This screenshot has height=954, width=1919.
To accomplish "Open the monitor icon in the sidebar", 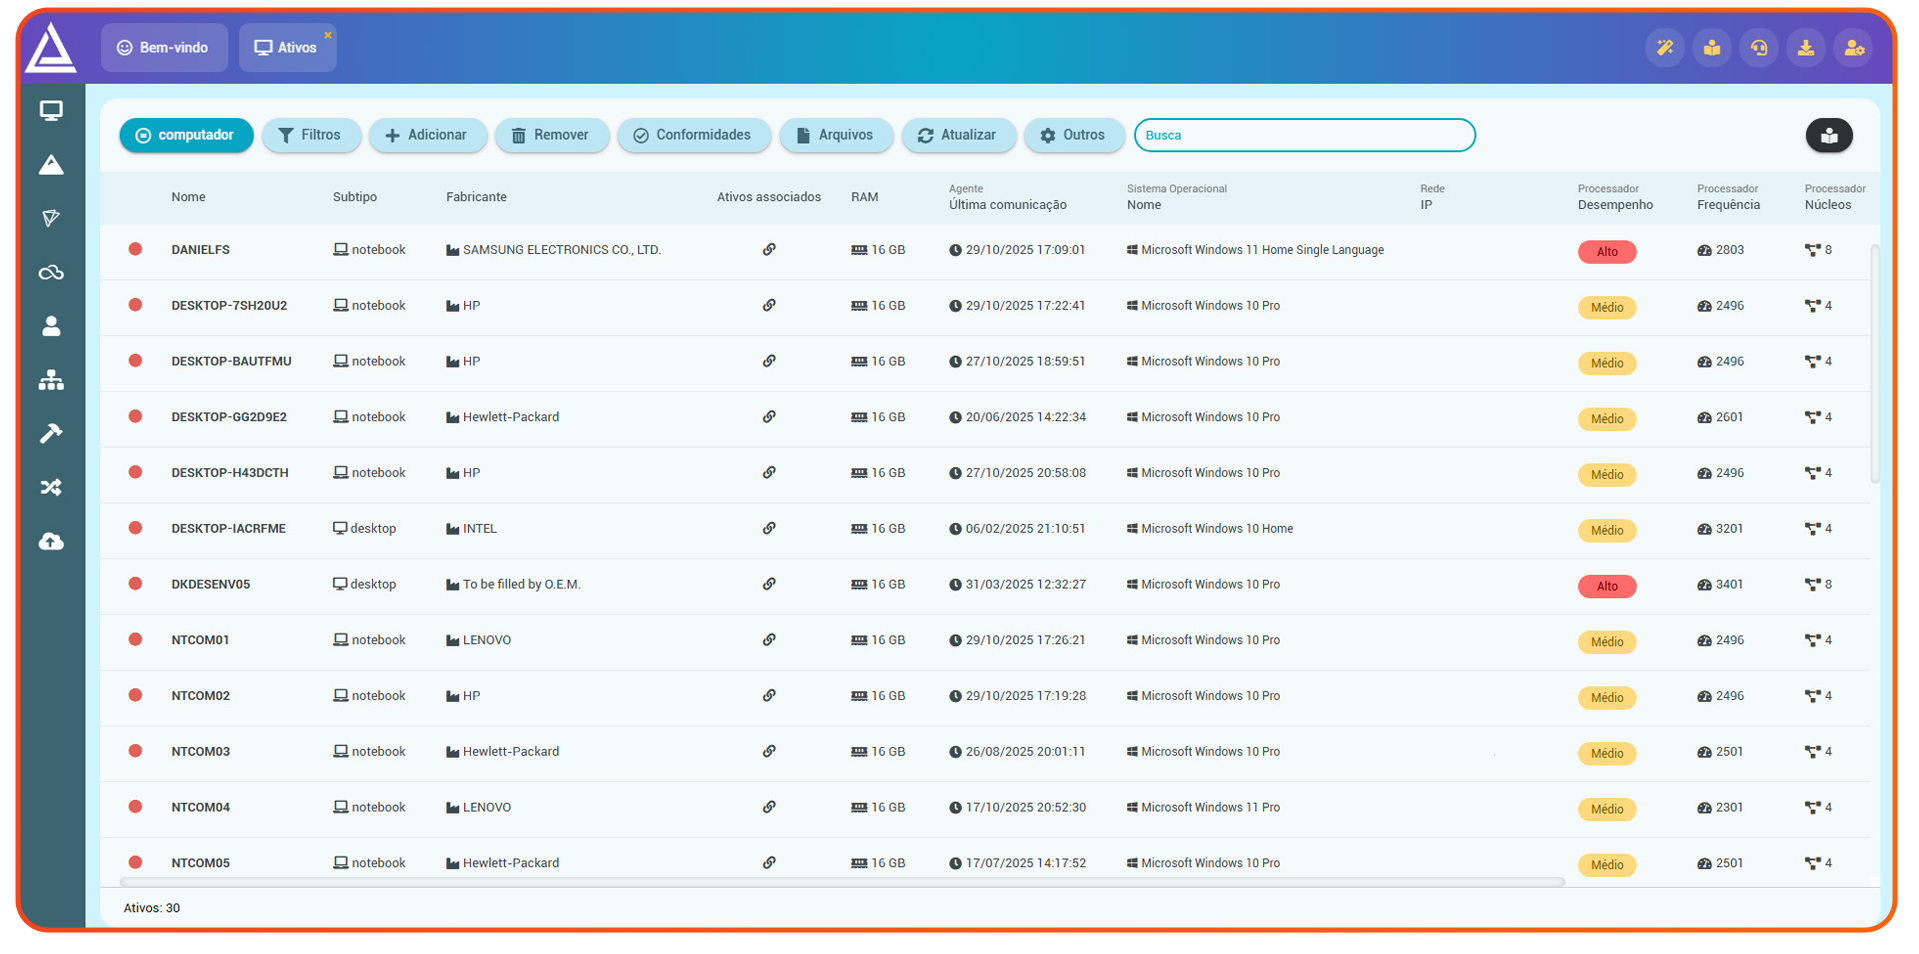I will (51, 111).
